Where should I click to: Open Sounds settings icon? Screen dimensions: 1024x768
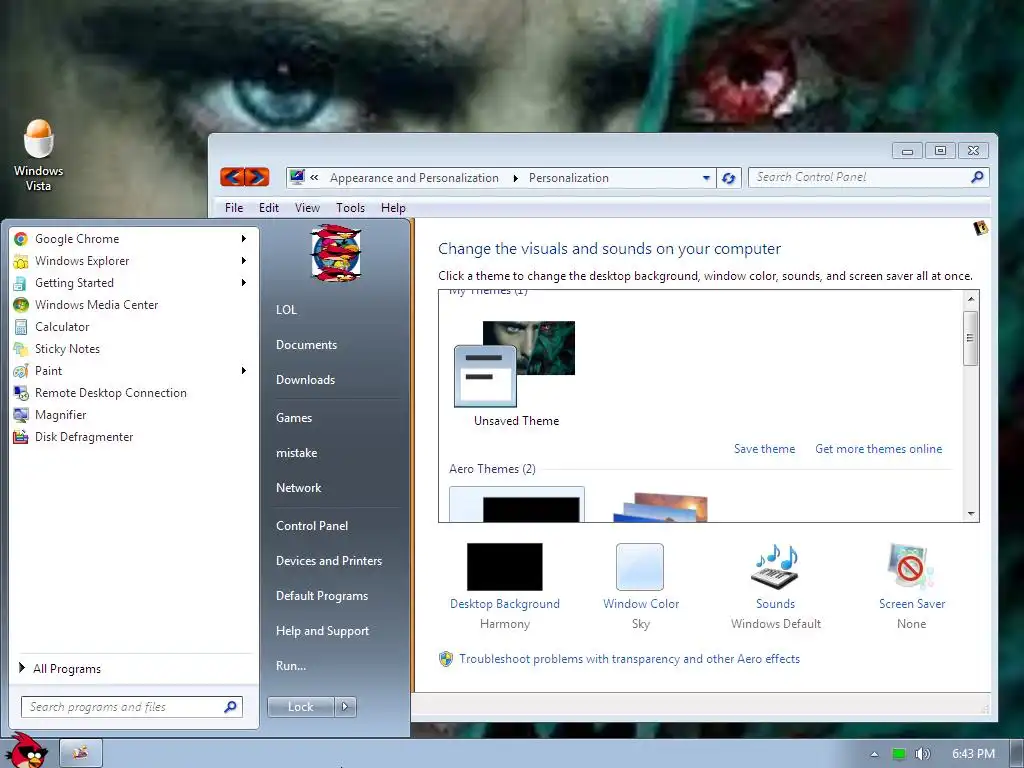point(775,566)
